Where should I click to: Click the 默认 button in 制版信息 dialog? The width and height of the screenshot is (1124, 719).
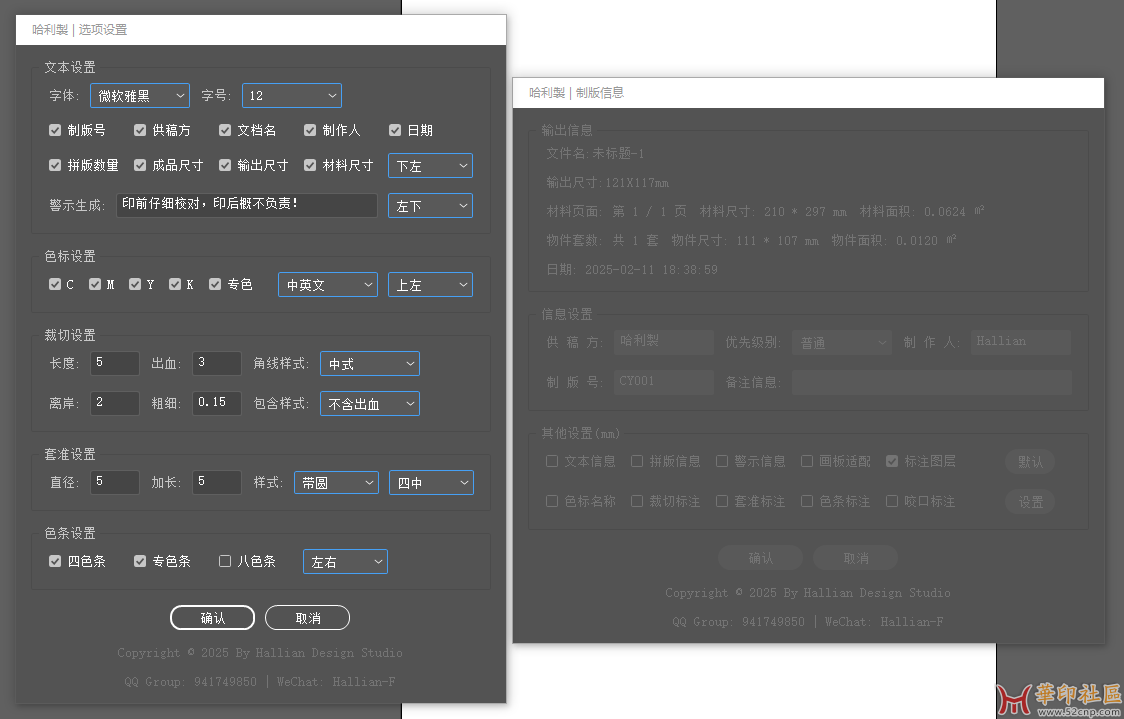click(x=1030, y=461)
